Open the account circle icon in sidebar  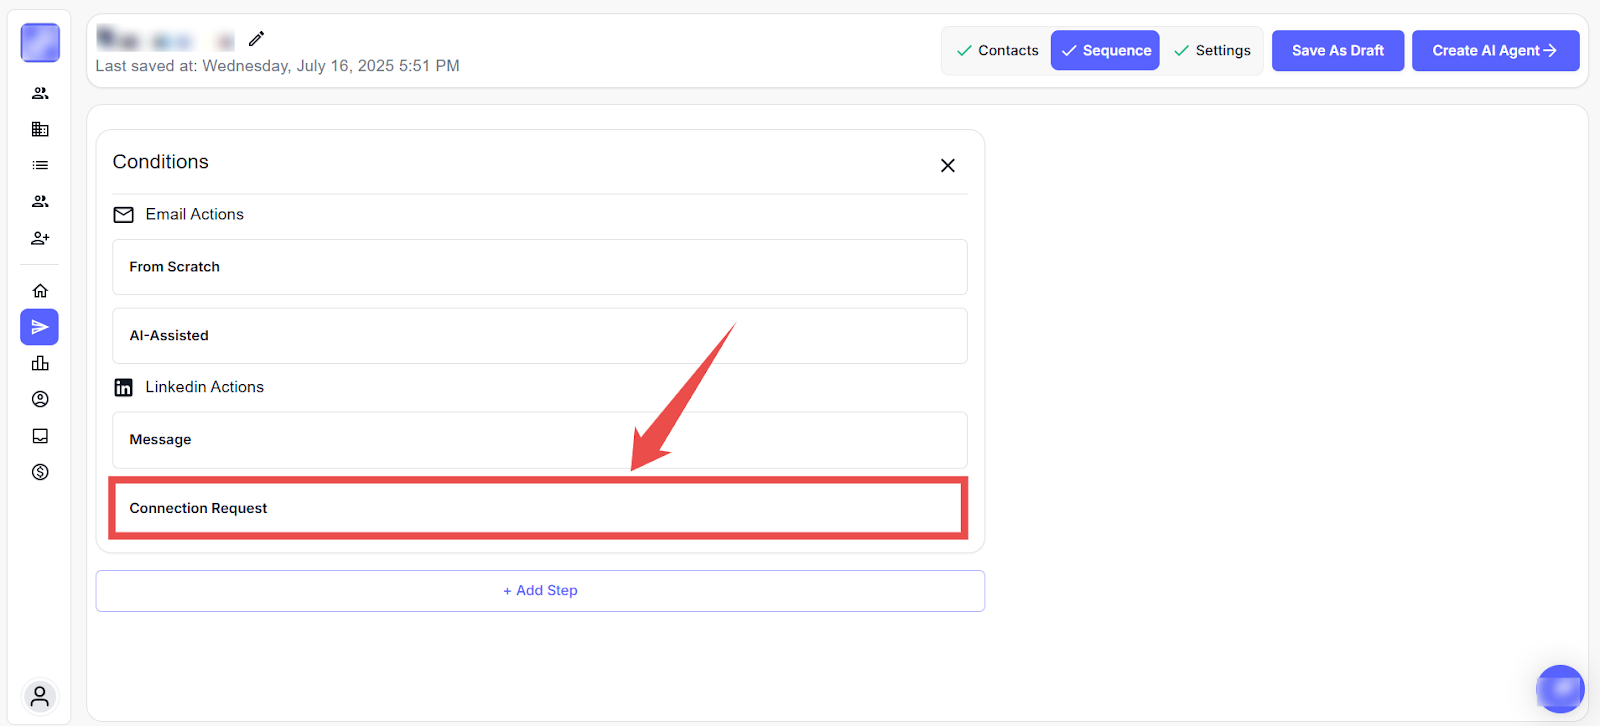tap(40, 399)
